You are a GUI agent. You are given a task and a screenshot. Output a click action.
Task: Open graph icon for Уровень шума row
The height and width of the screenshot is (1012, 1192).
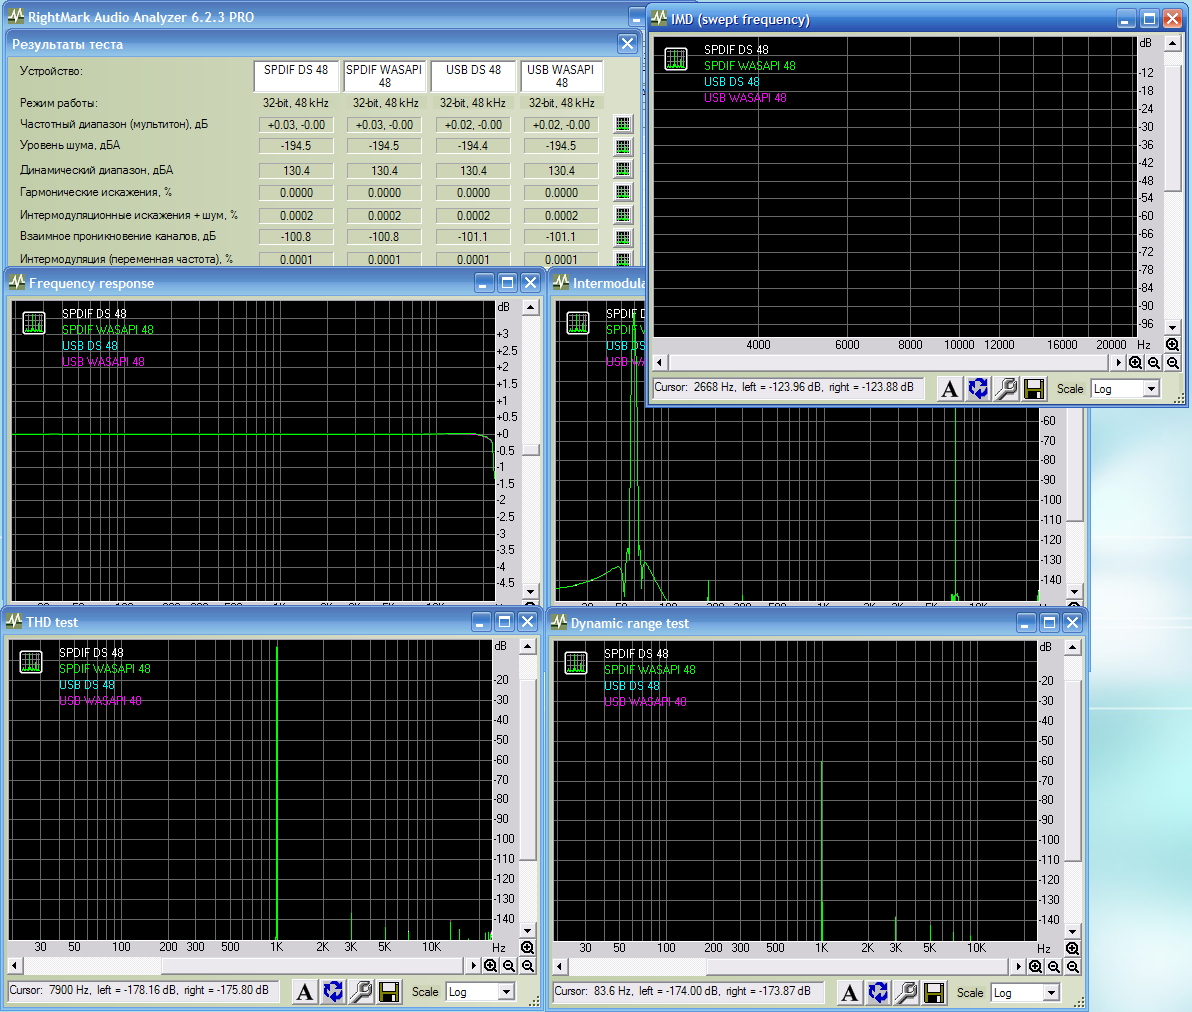(x=623, y=146)
